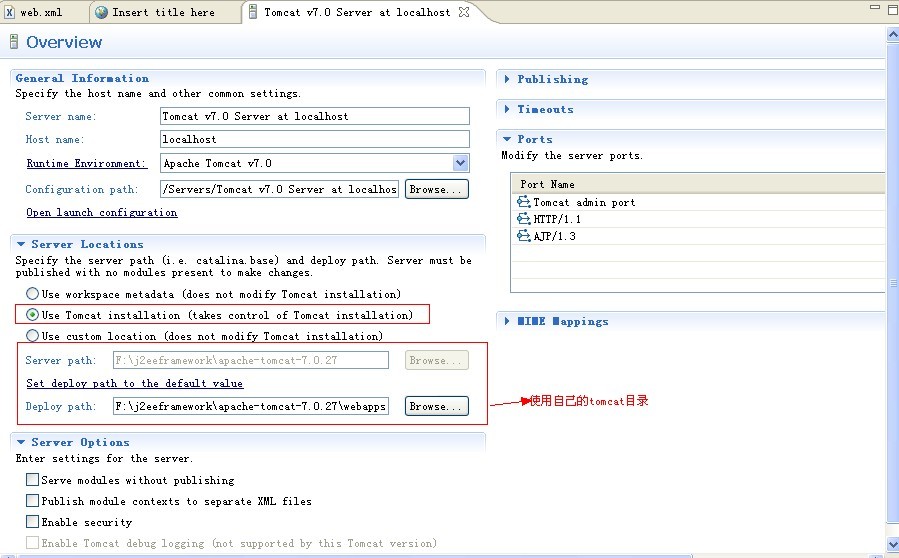
Task: Click the scrollbar down arrow
Action: [893, 544]
